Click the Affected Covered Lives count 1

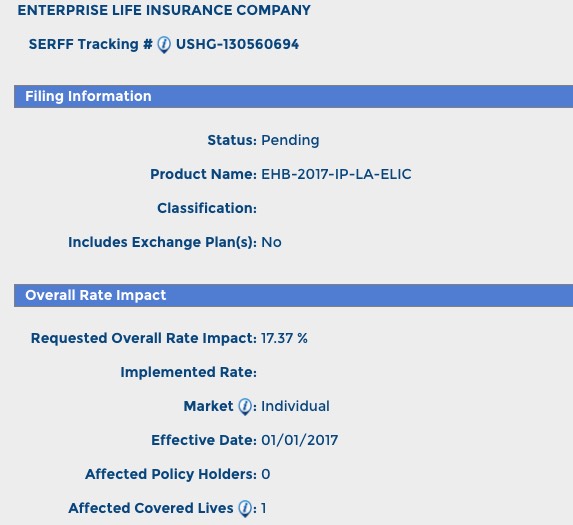tap(263, 508)
